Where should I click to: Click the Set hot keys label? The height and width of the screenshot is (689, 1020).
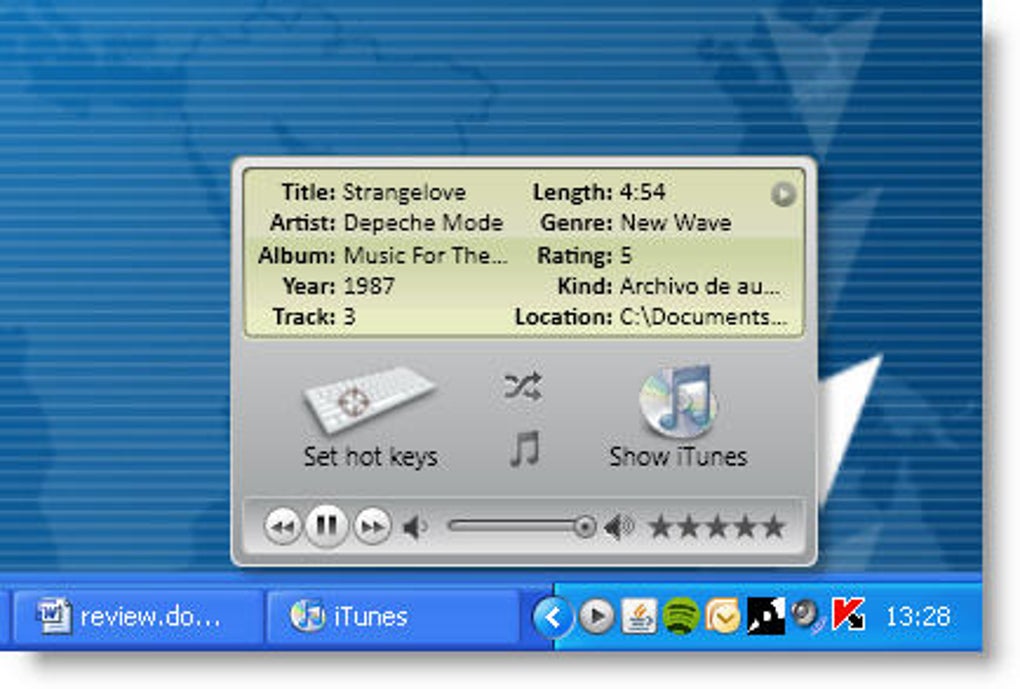[370, 456]
